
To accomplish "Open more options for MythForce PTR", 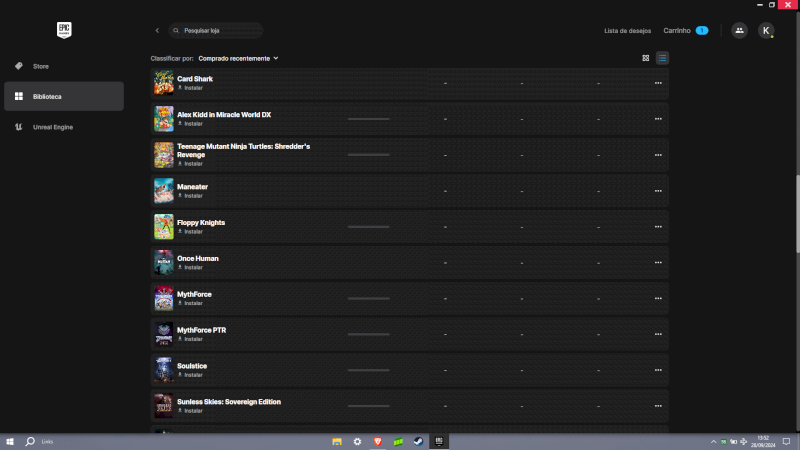I will point(658,334).
